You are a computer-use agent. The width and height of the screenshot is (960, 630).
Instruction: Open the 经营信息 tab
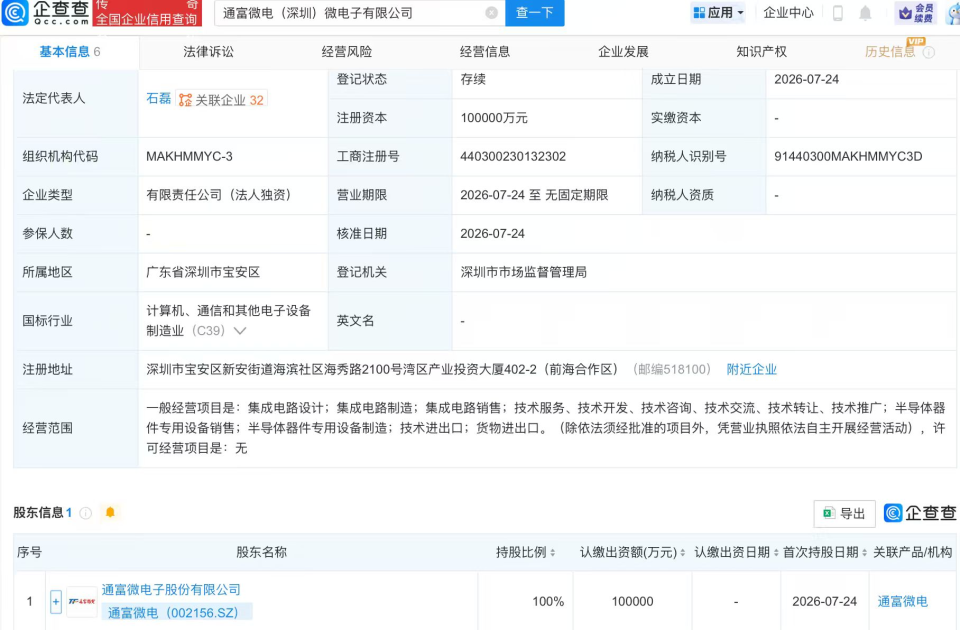tap(485, 52)
